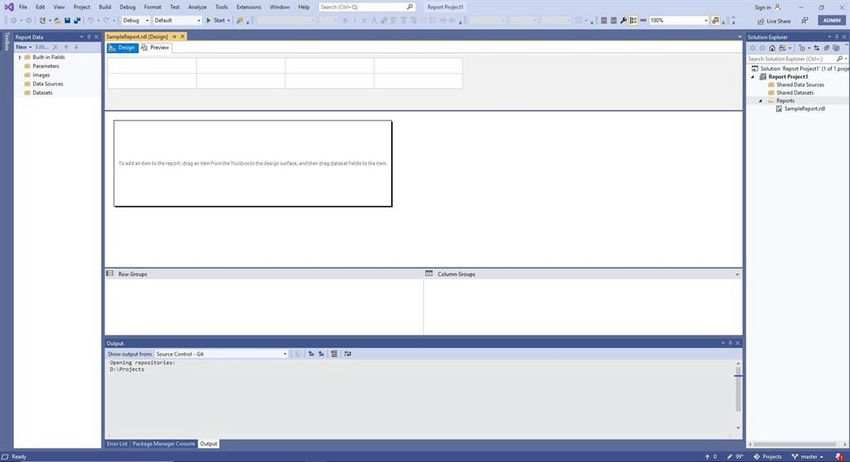Viewport: 850px width, 462px height.
Task: Click the Toolbox side tab
Action: (7, 41)
